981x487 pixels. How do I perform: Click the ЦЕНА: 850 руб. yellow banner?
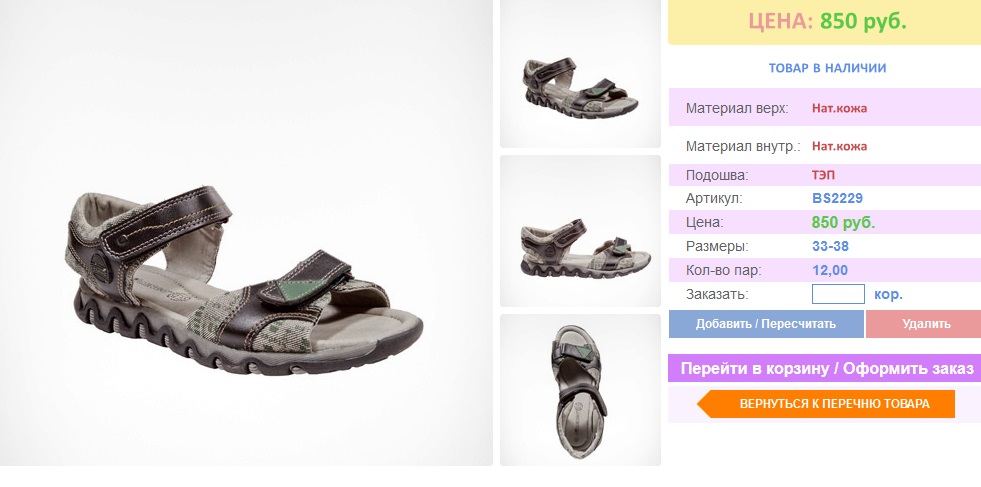[x=826, y=22]
